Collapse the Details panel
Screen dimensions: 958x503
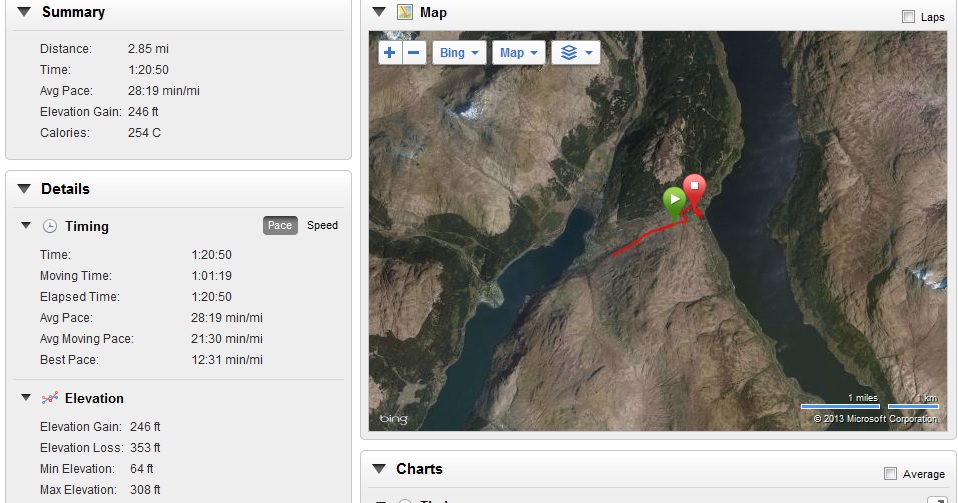23,189
